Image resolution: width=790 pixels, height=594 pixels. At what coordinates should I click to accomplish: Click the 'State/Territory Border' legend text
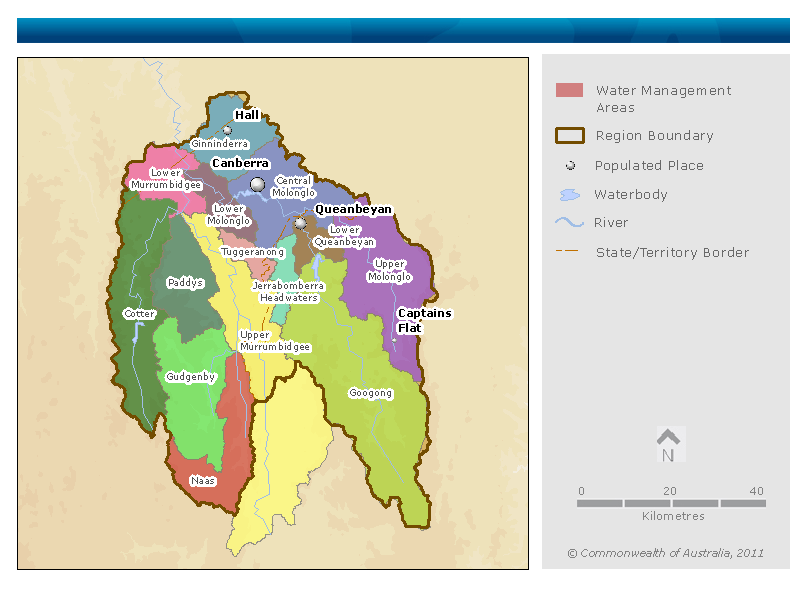pyautogui.click(x=673, y=252)
